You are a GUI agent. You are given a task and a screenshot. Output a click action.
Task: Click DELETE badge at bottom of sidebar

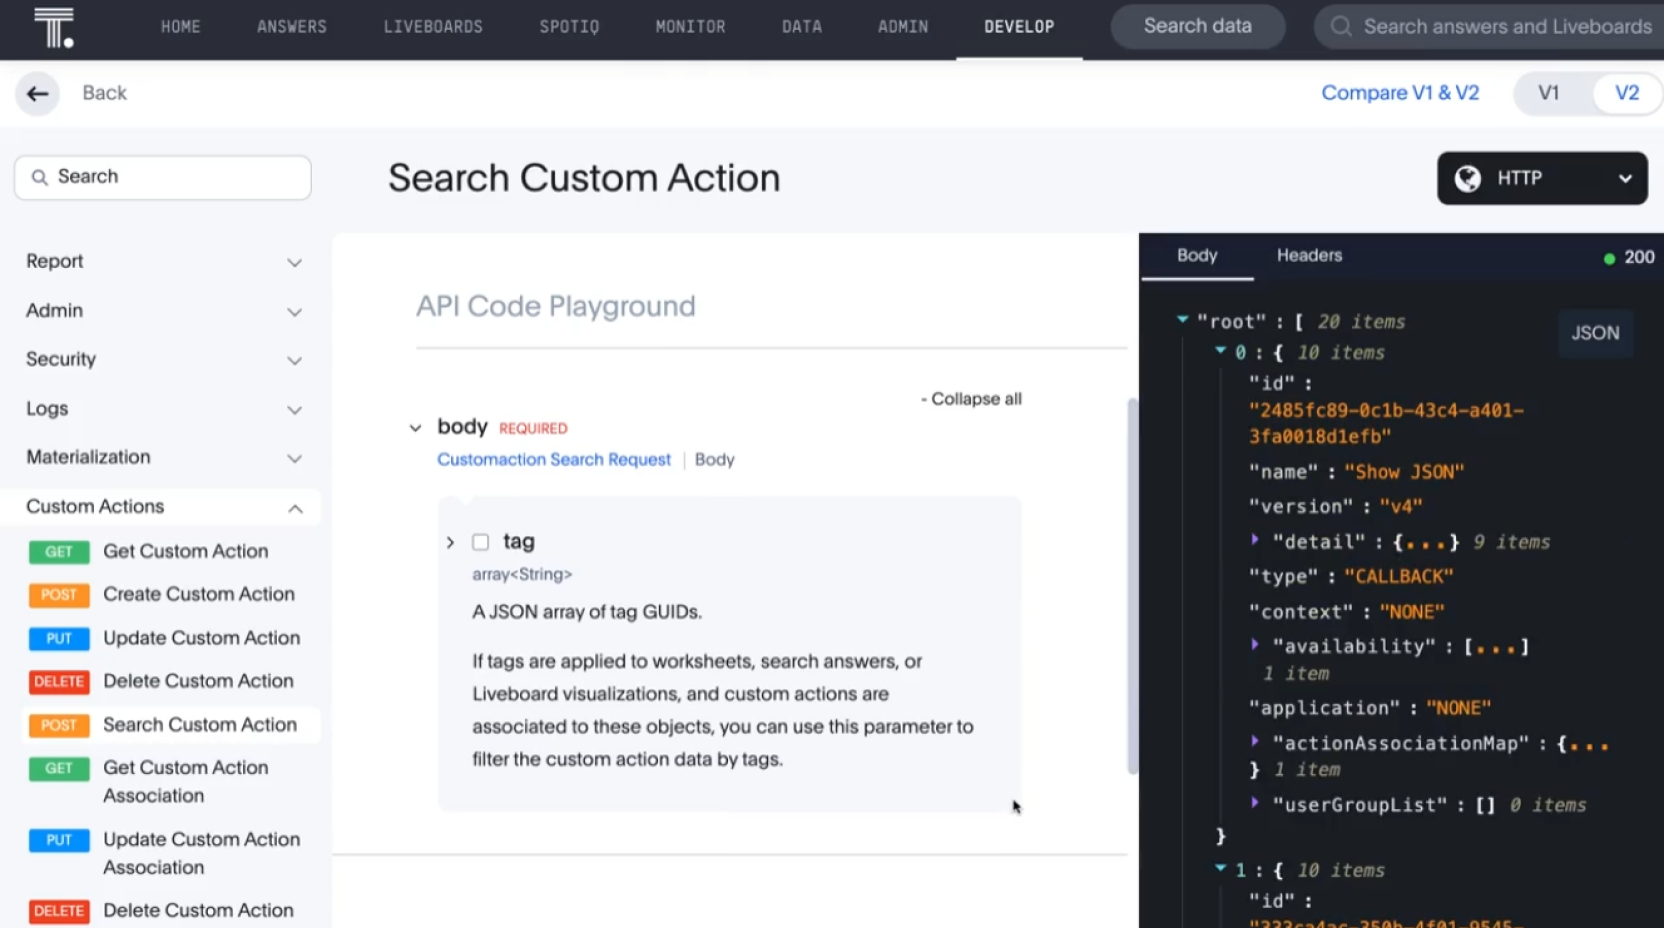click(x=59, y=911)
